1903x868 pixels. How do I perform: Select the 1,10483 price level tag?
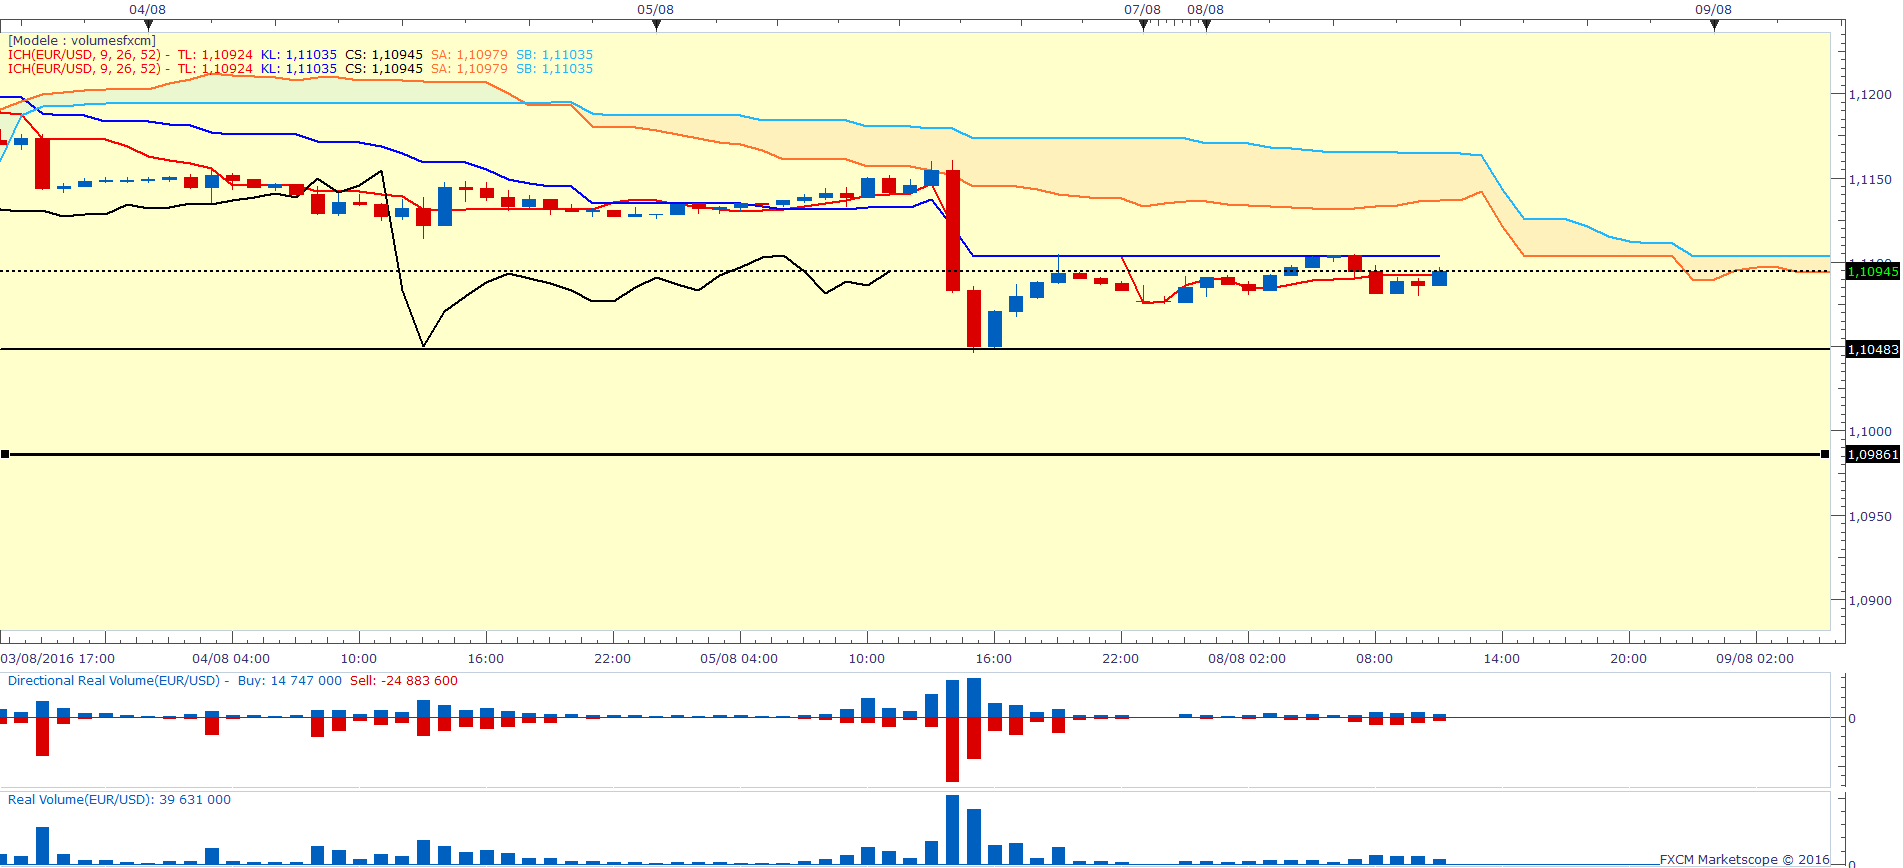[1871, 350]
